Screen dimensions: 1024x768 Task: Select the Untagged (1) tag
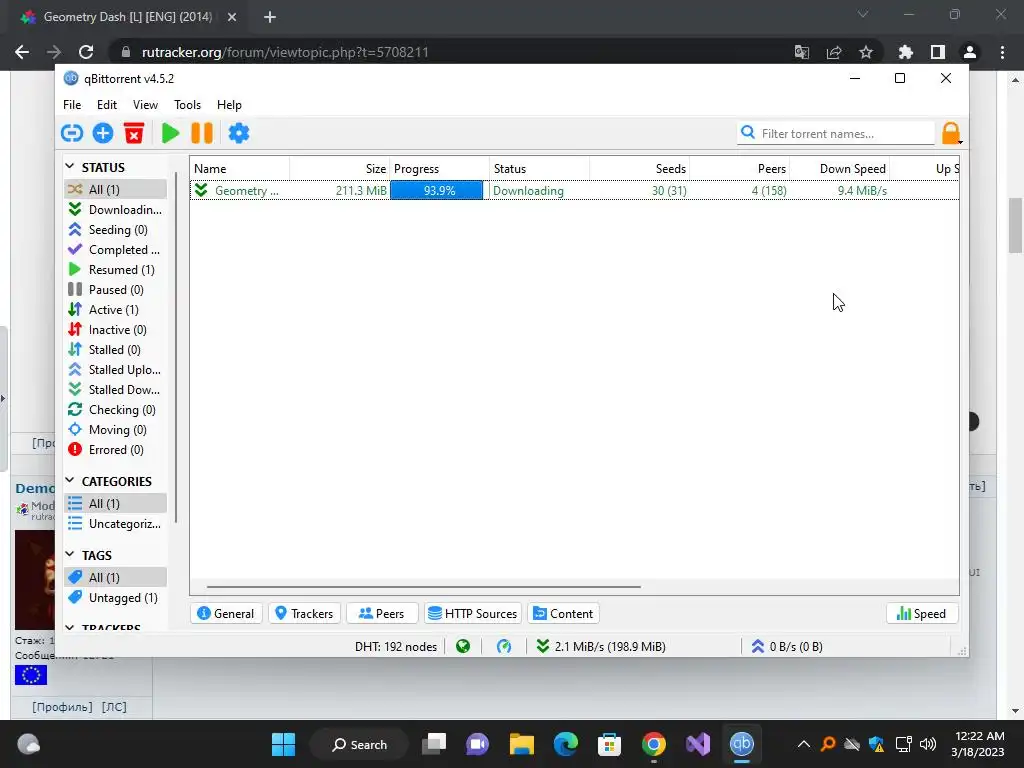coord(116,598)
